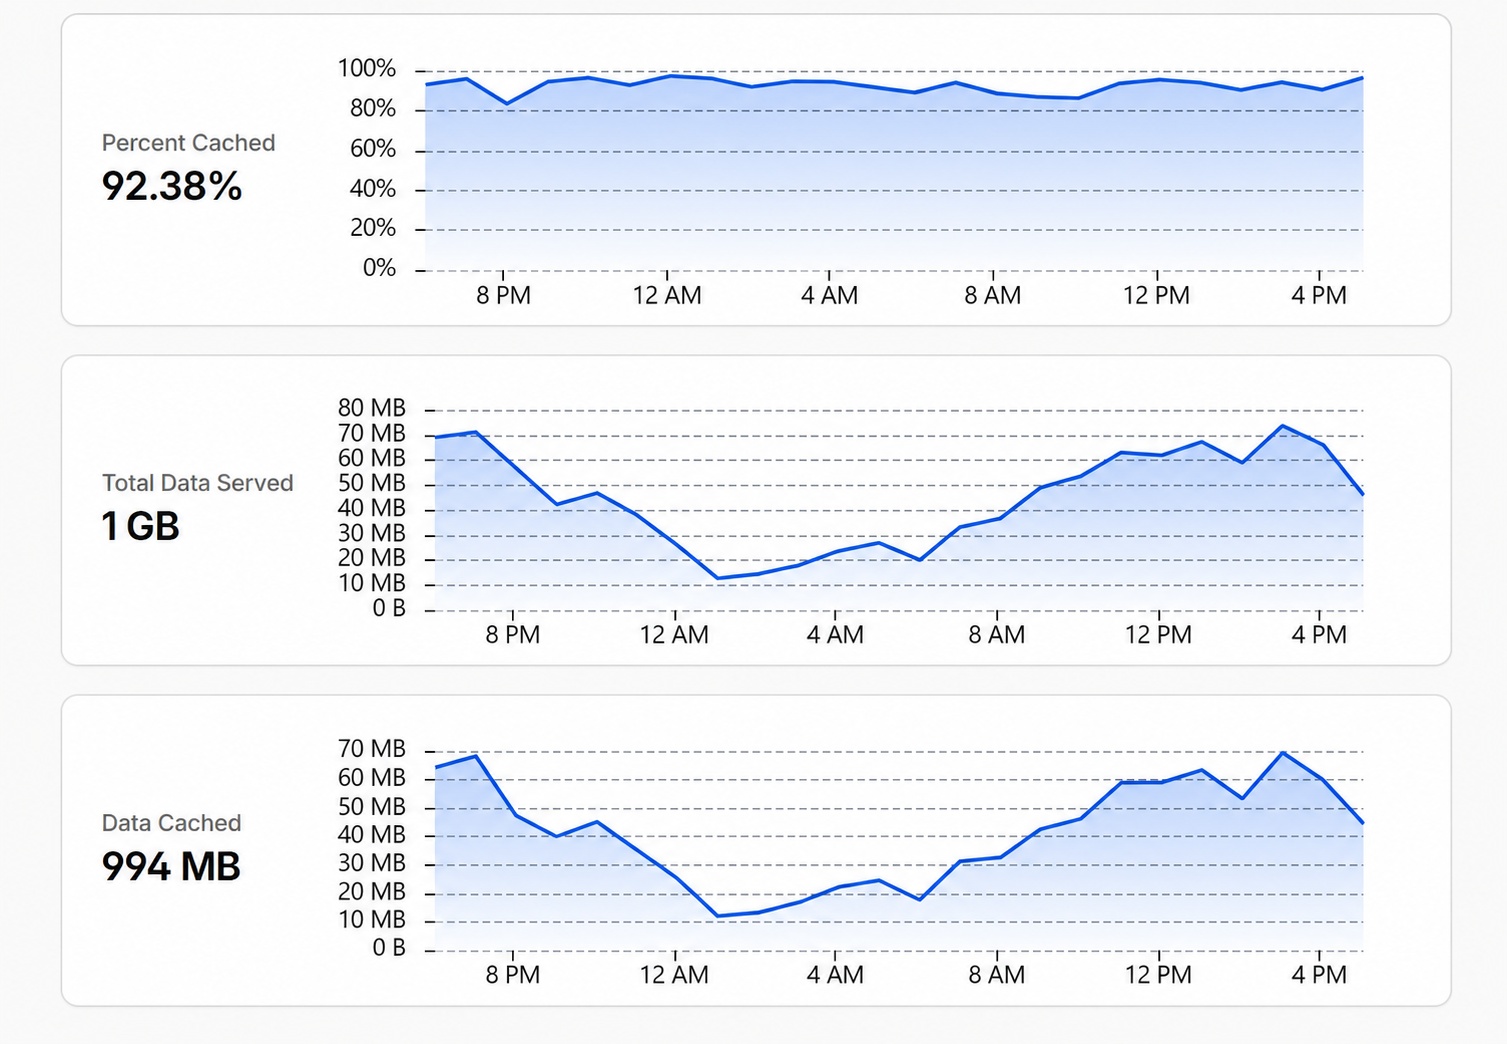Click 8 PM on the Percent Cached chart
Image resolution: width=1507 pixels, height=1044 pixels.
(503, 295)
